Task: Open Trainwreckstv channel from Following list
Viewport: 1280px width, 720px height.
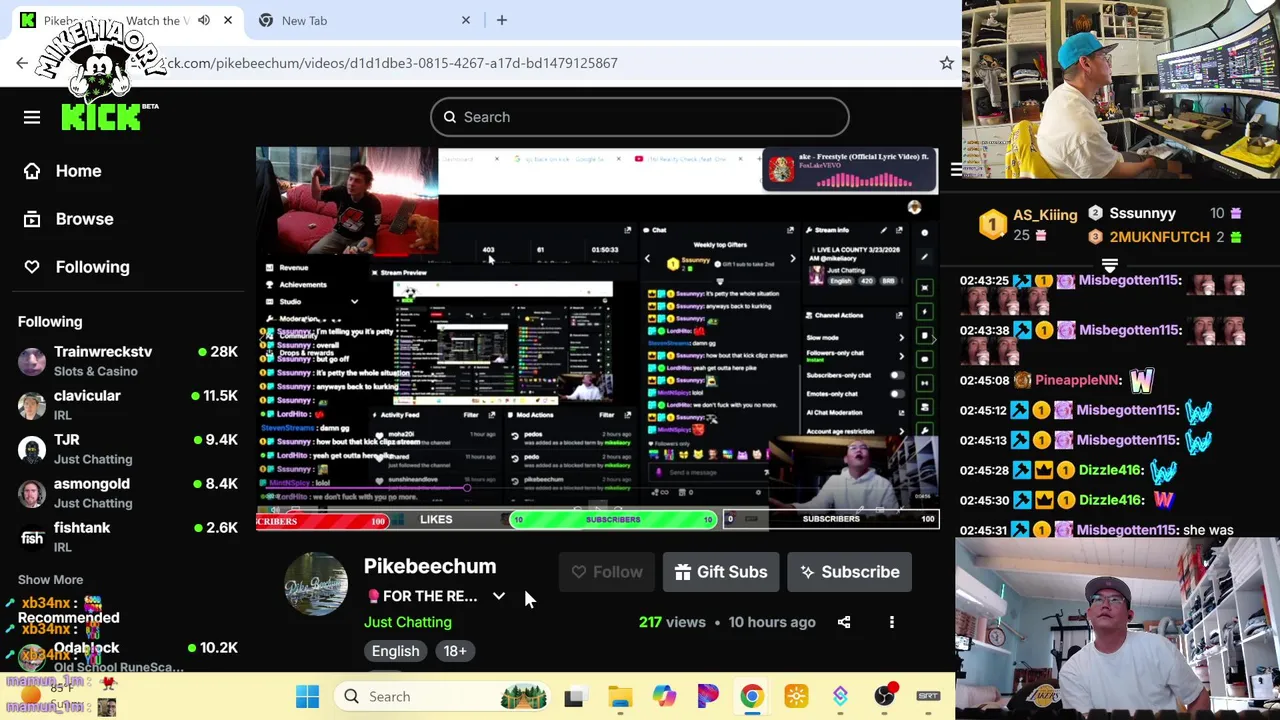Action: (128, 361)
